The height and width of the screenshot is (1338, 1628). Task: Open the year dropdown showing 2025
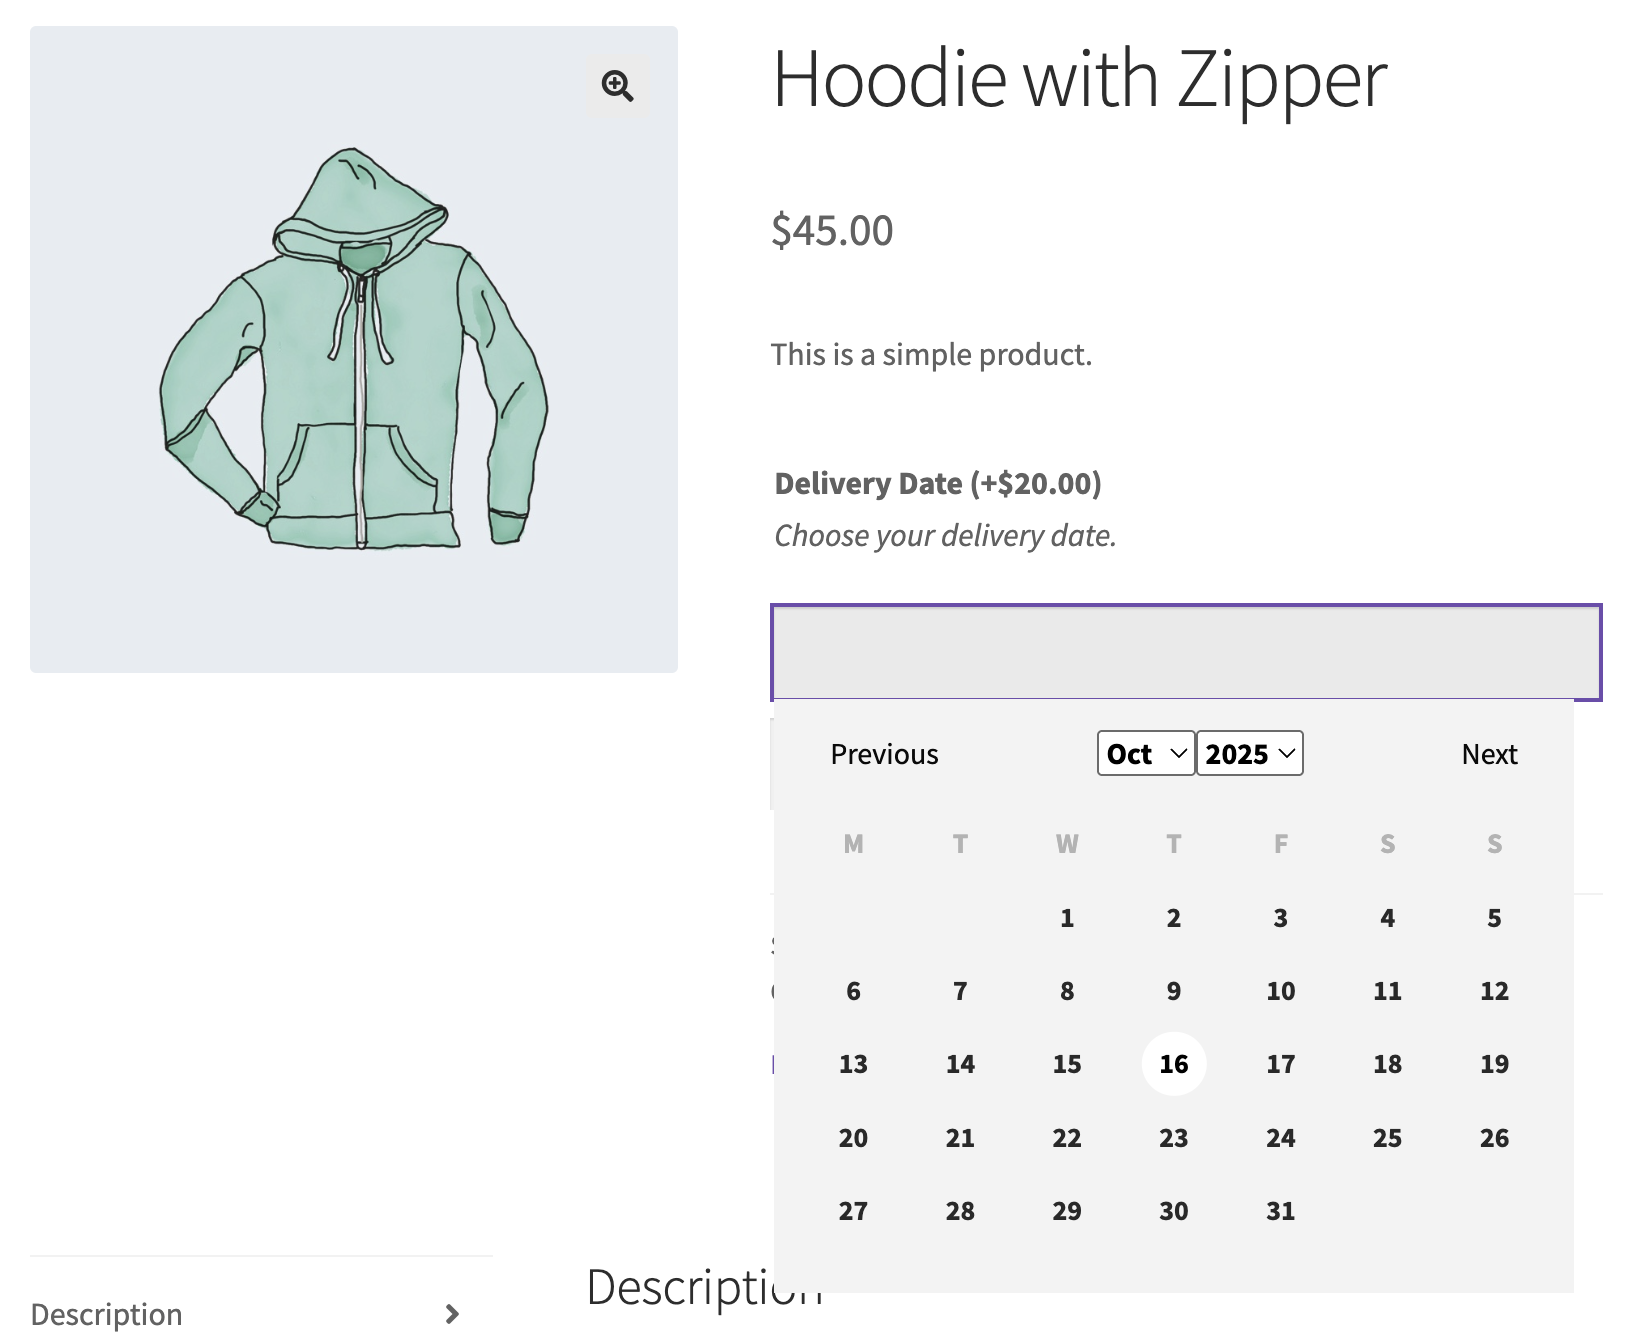1249,754
